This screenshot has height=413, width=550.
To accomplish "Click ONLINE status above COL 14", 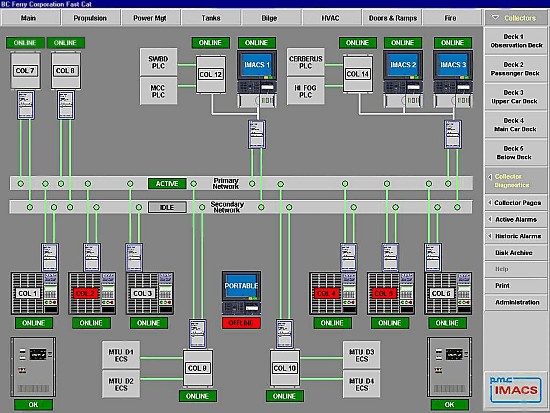I will (358, 43).
